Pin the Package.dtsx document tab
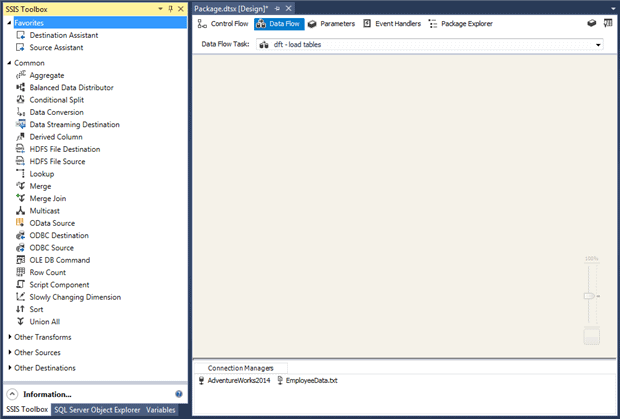 278,9
